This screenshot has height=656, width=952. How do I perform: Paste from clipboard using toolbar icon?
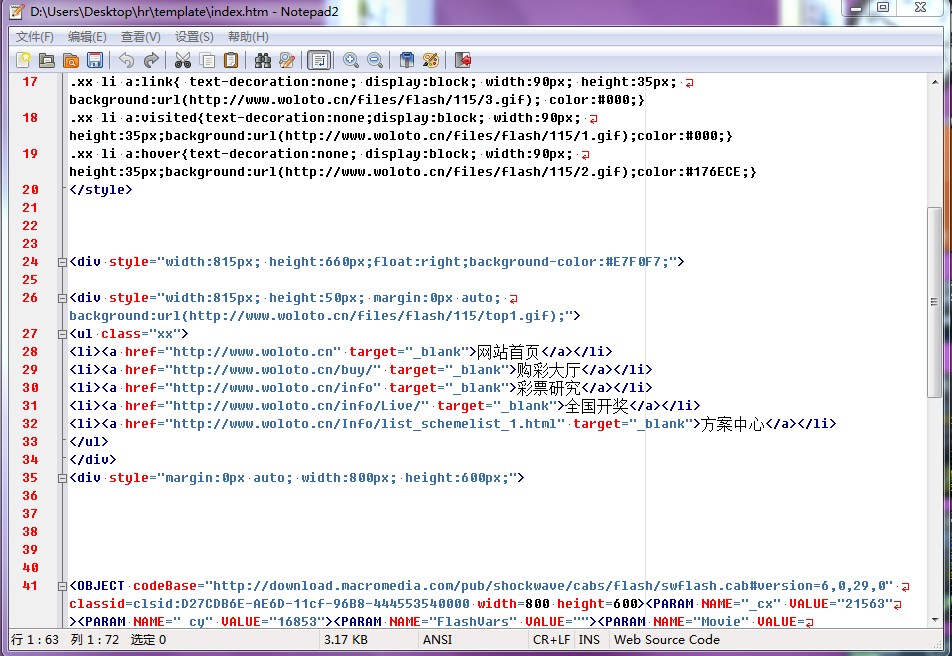click(231, 60)
